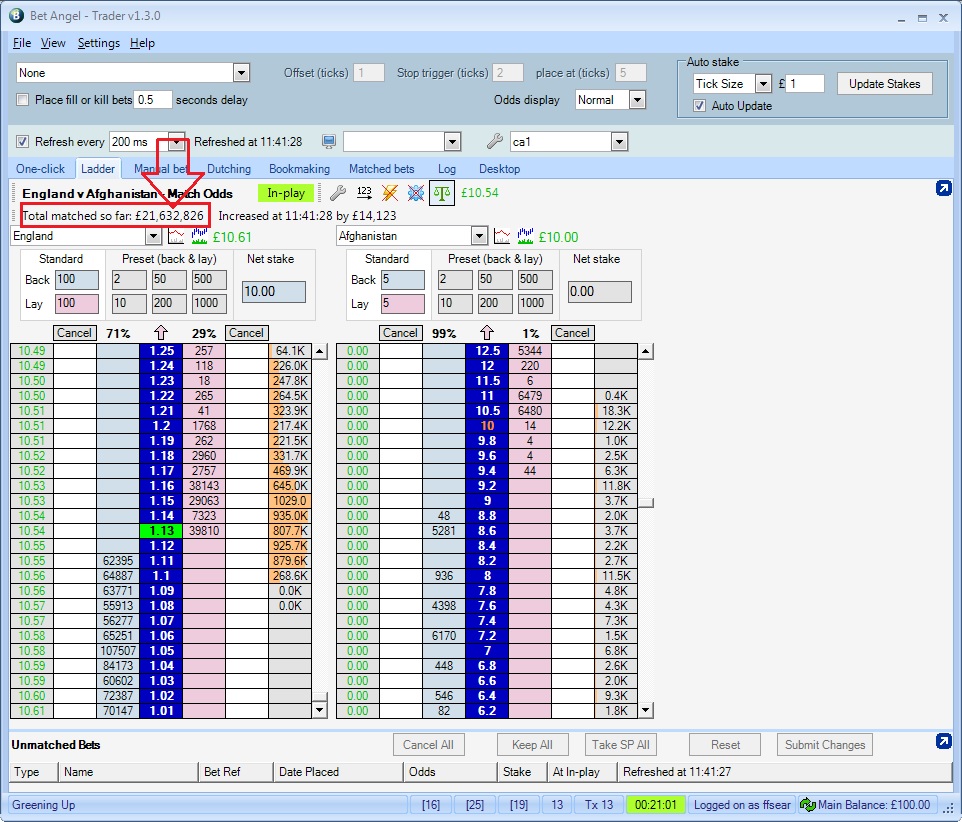Toggle the Refresh every checkbox
The height and width of the screenshot is (822, 962).
(x=23, y=143)
